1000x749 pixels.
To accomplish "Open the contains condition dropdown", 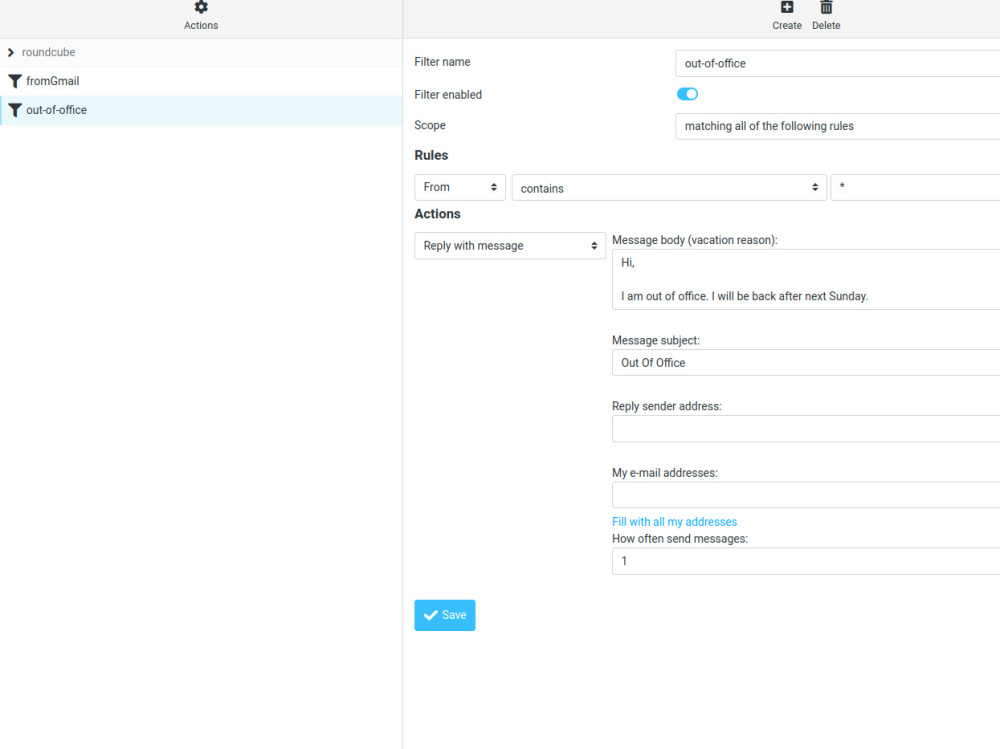I will coord(670,187).
